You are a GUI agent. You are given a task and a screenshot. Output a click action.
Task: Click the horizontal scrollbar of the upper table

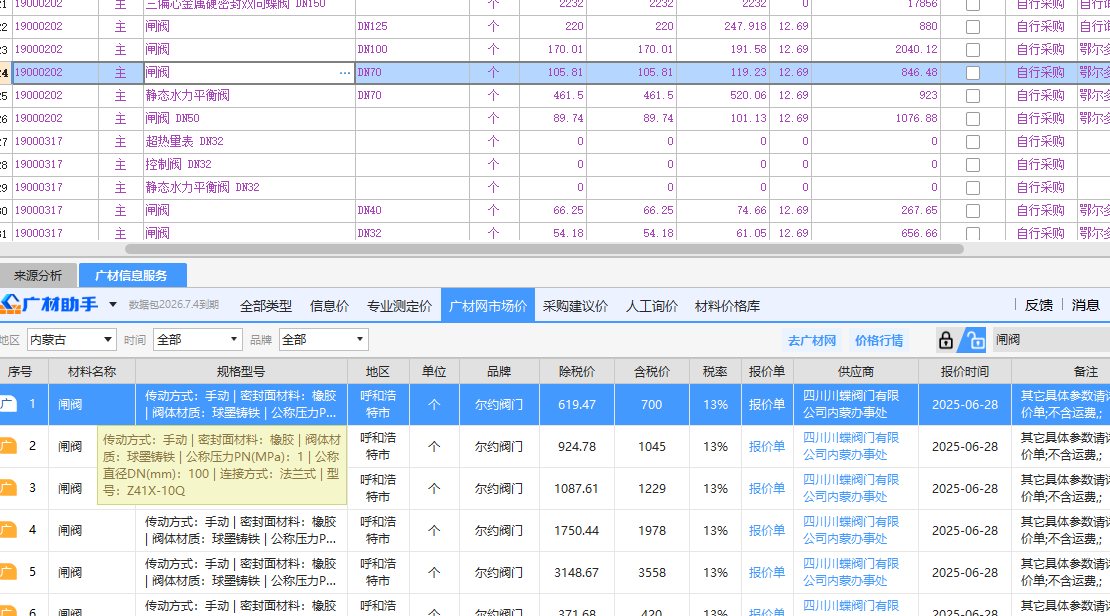tap(544, 249)
